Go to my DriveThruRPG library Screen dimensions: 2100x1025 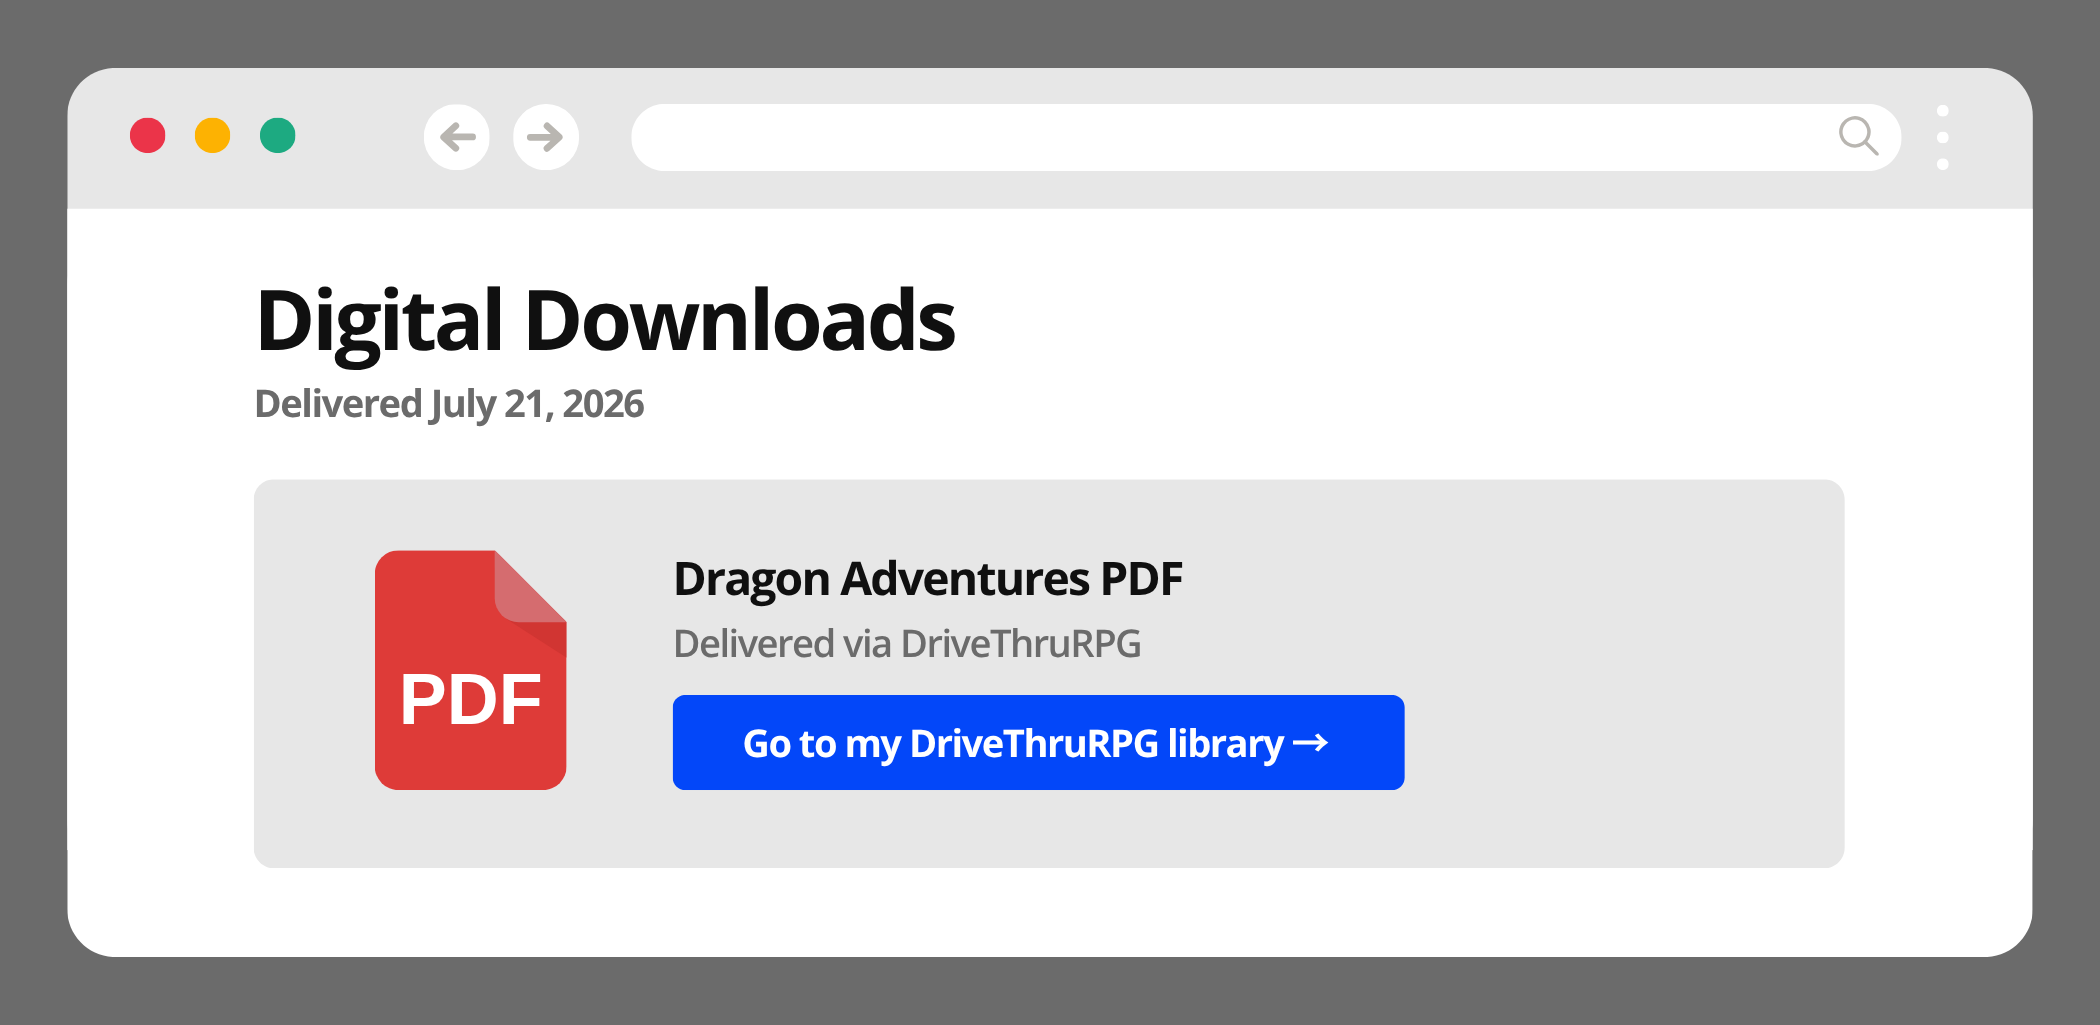(1038, 742)
